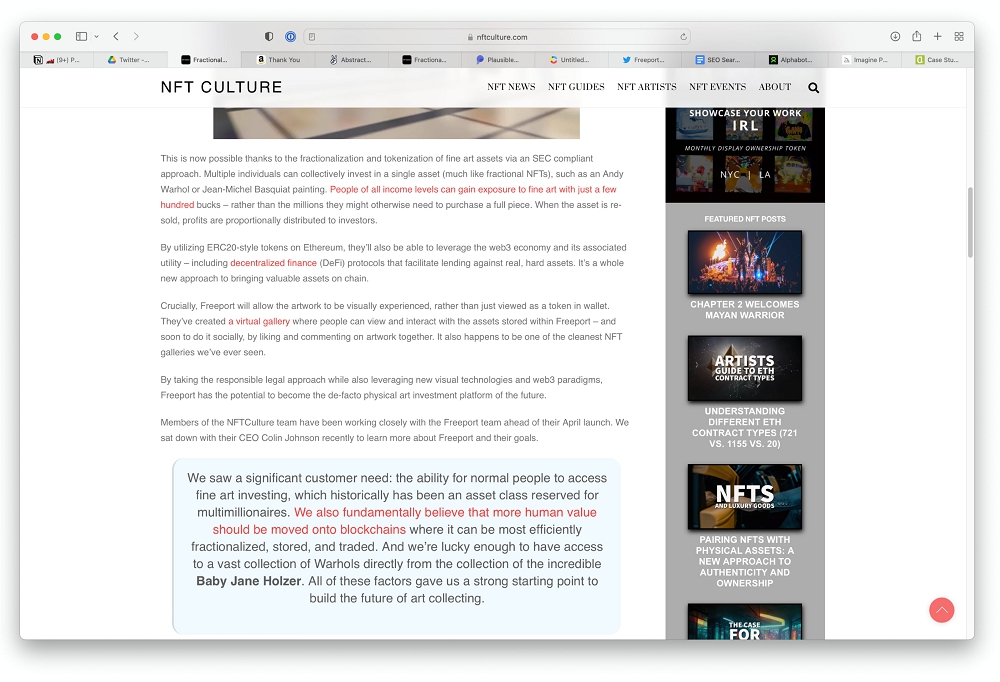
Task: Toggle the Safari sidebar button
Action: point(81,37)
